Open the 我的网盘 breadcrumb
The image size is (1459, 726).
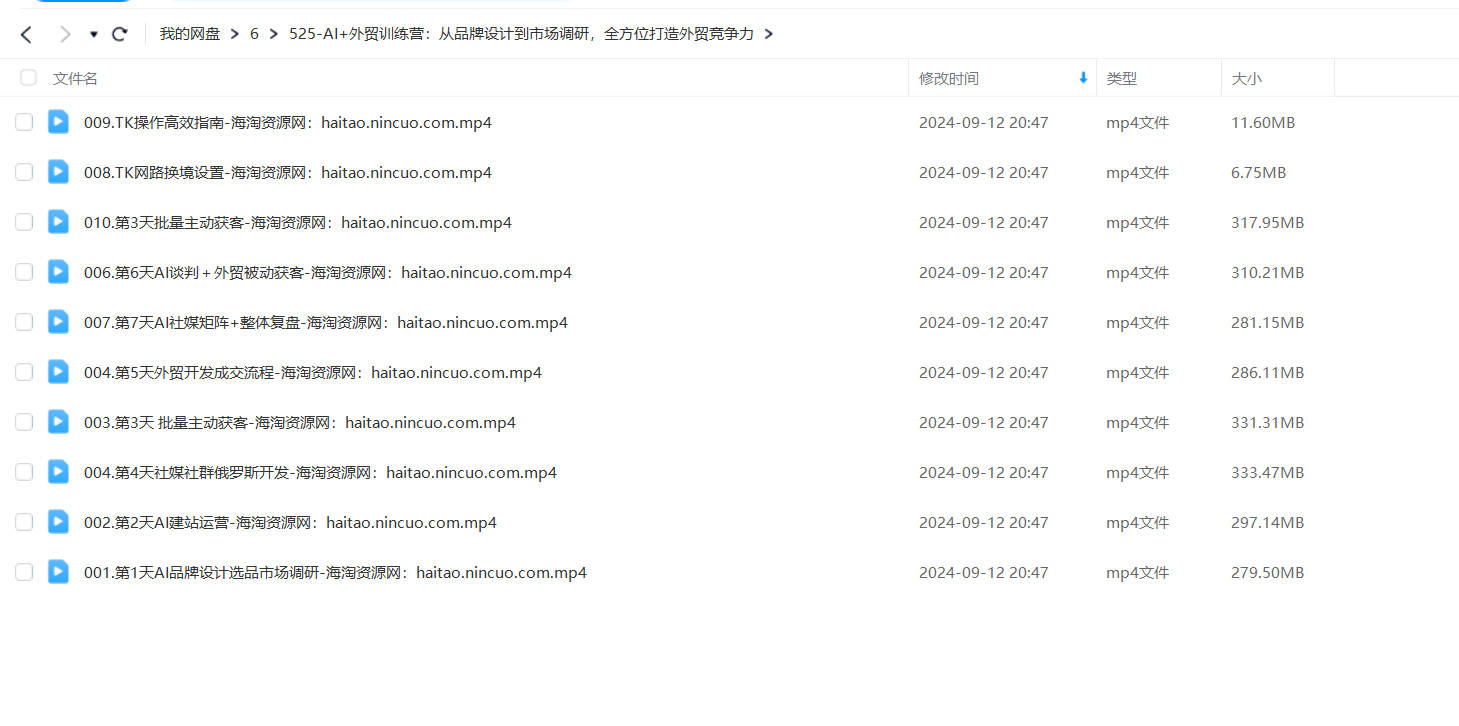(x=190, y=34)
